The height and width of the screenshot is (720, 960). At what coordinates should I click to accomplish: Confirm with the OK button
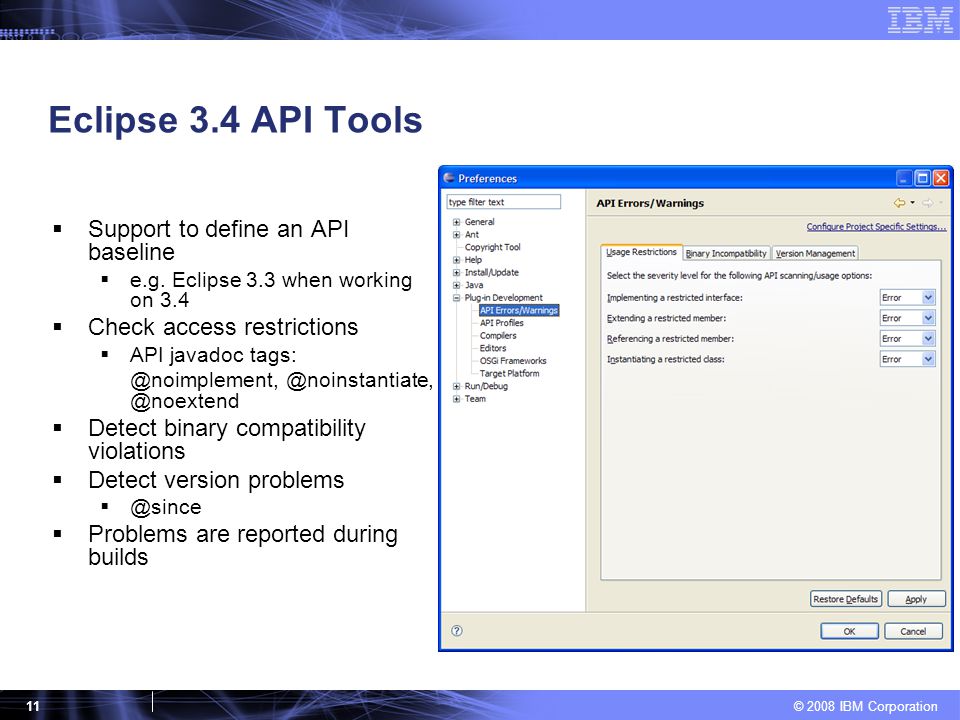tap(849, 631)
